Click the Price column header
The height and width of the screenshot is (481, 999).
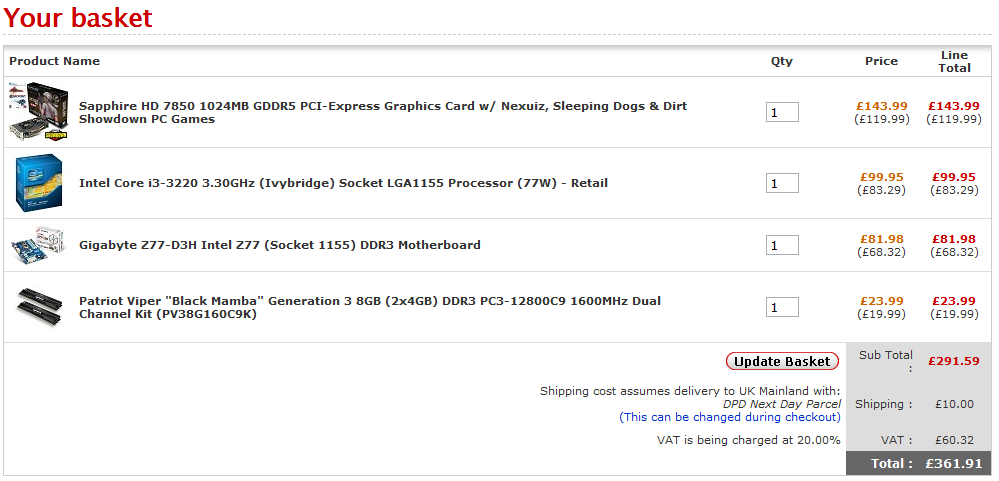click(881, 61)
